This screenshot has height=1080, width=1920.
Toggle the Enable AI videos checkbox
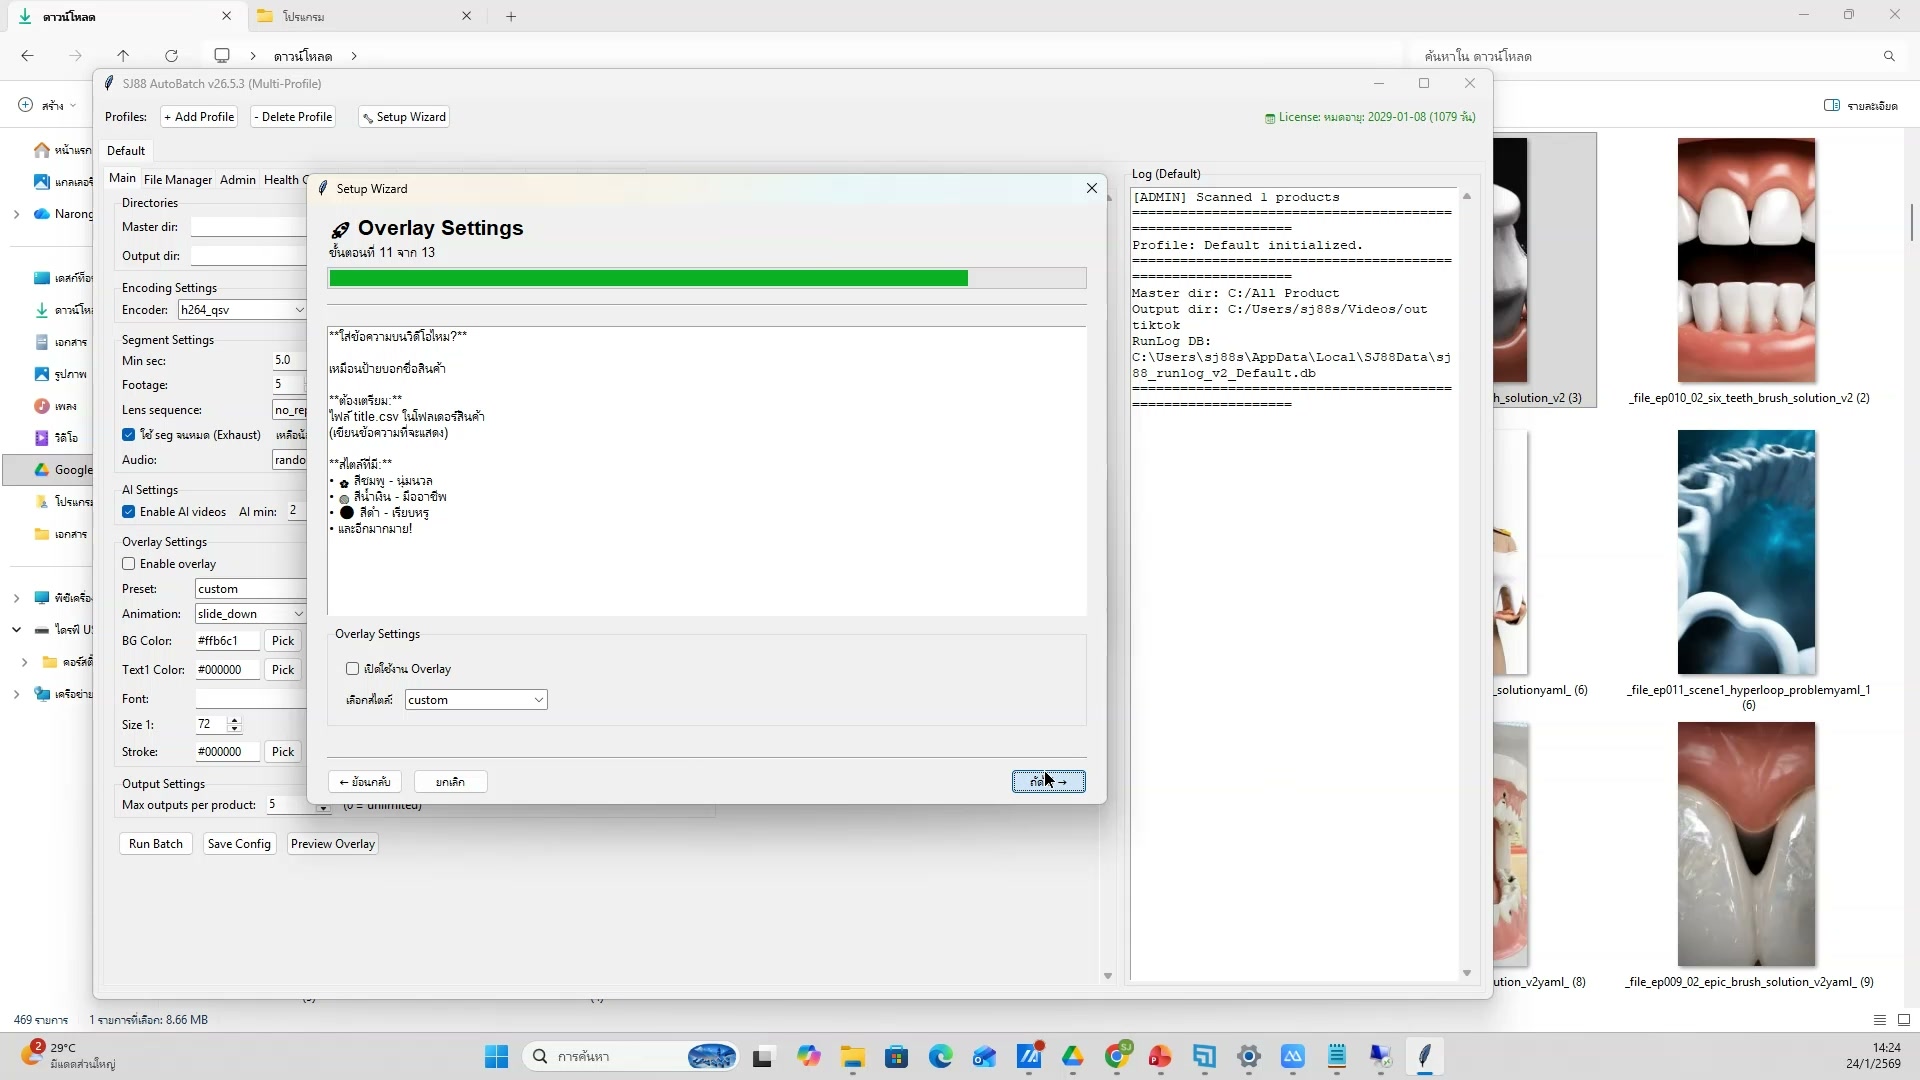[x=129, y=512]
